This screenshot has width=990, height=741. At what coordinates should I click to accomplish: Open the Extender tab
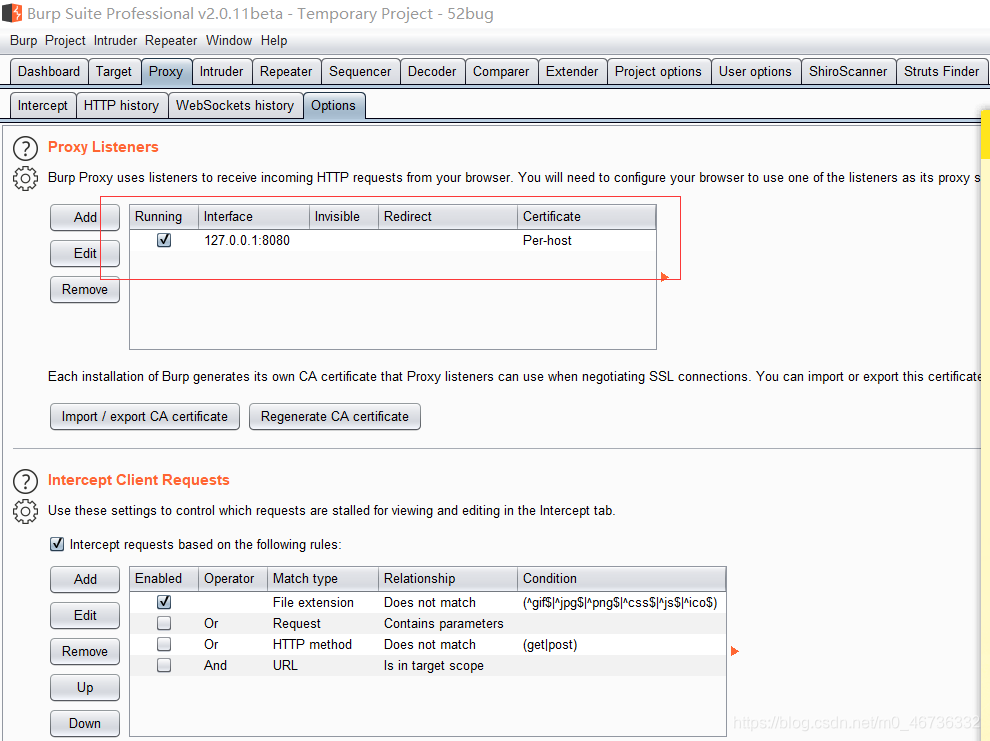pos(572,71)
